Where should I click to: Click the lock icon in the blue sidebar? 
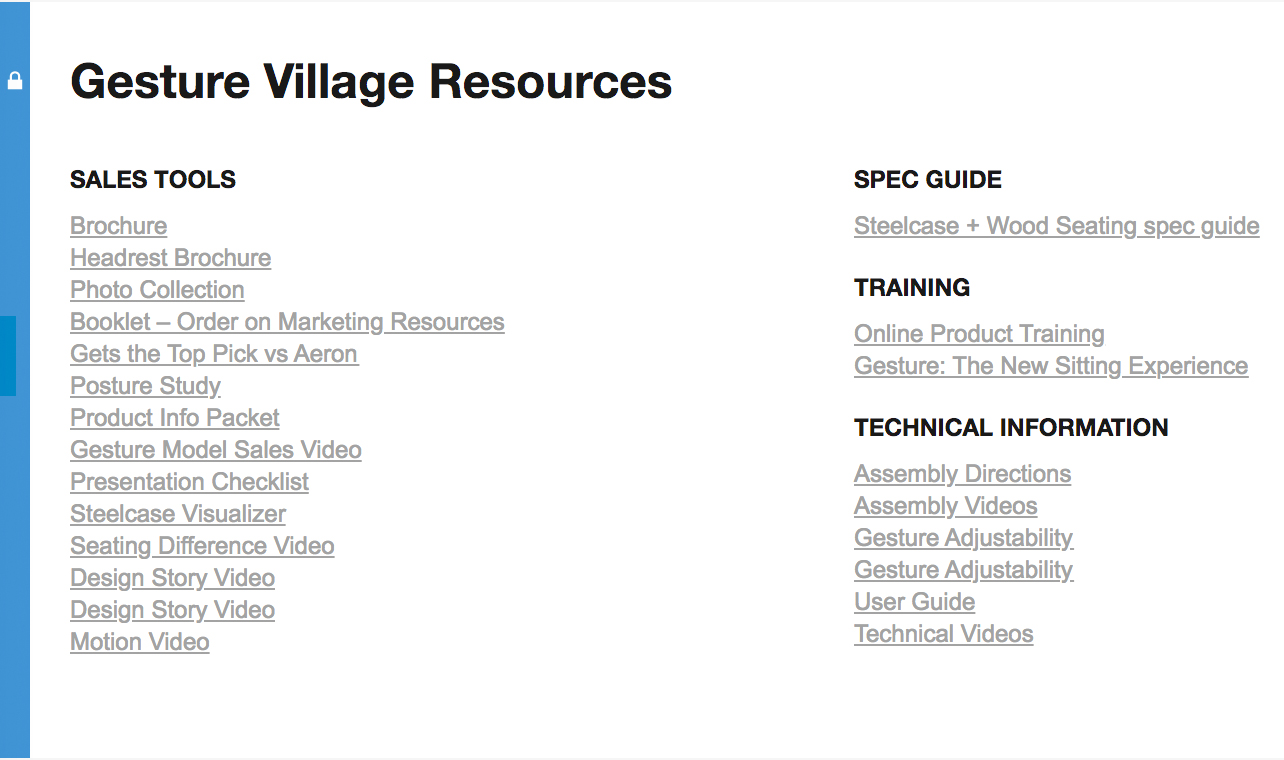point(14,81)
